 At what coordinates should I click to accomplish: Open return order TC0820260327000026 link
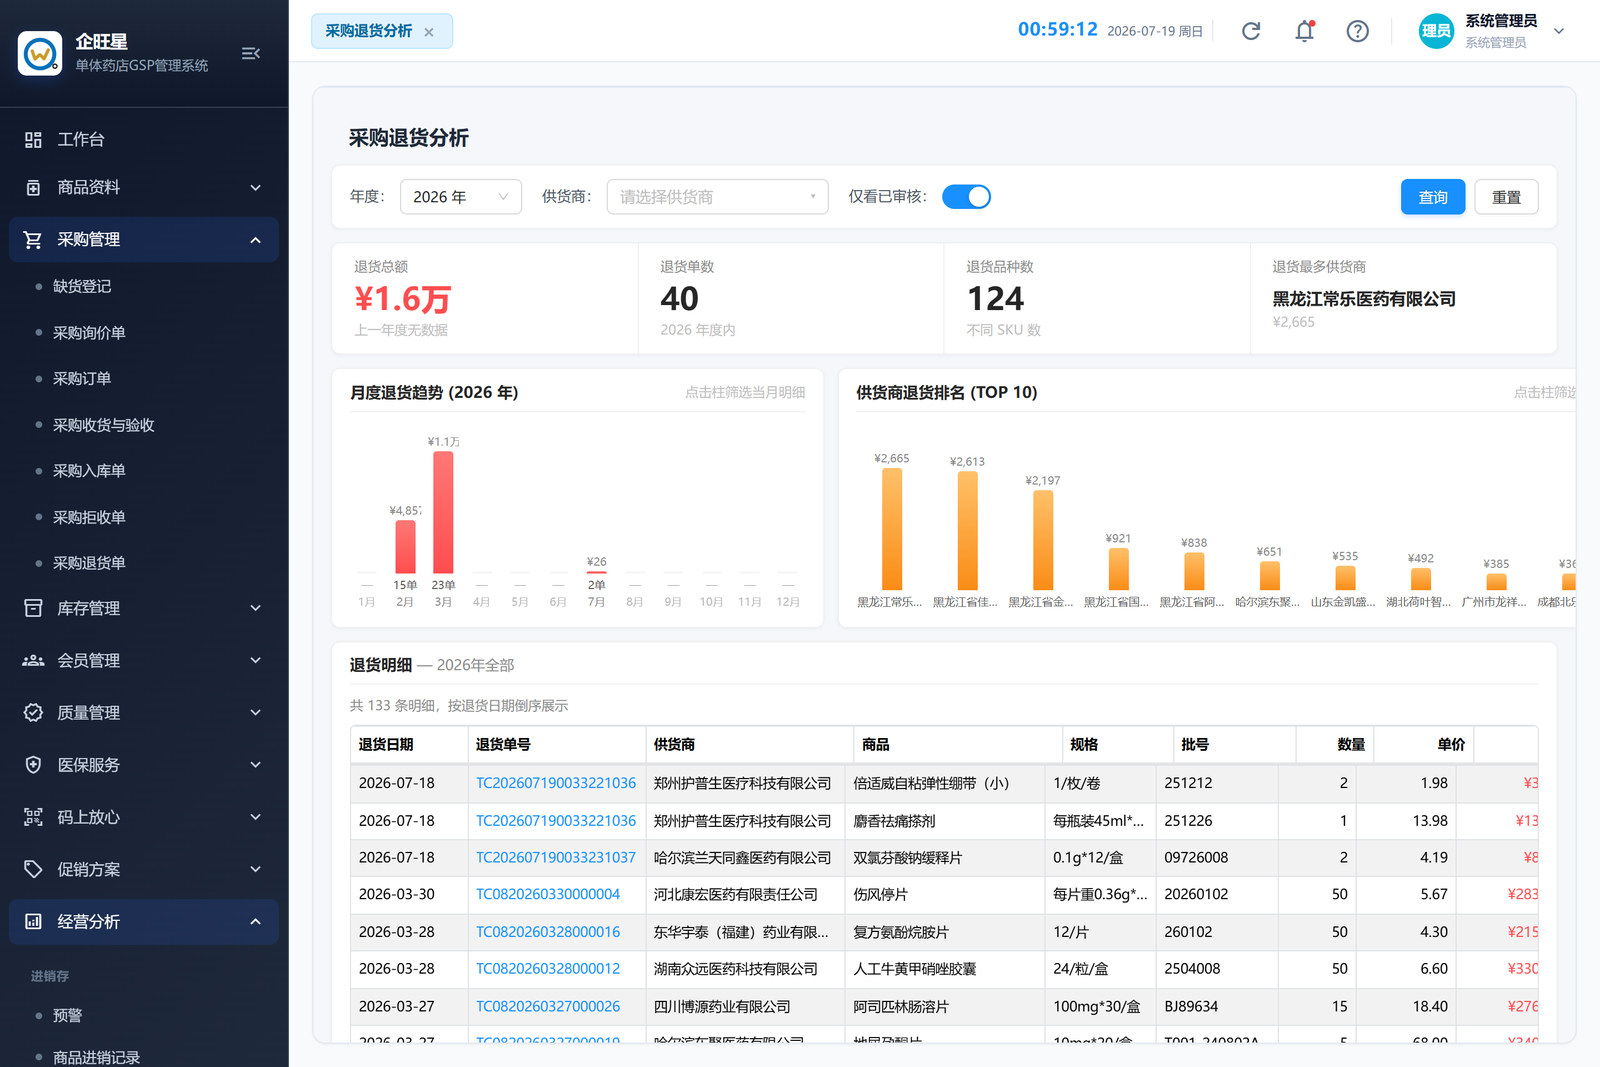pyautogui.click(x=548, y=1006)
